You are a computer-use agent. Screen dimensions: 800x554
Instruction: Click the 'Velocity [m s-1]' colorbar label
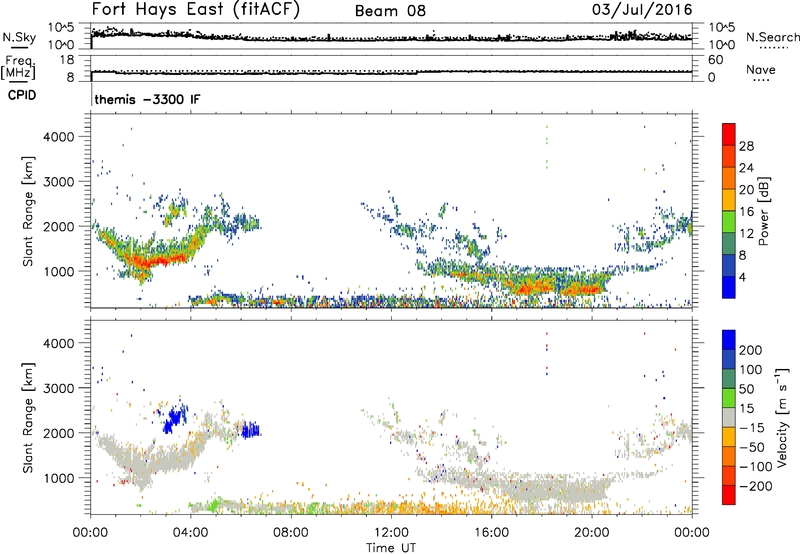[782, 417]
